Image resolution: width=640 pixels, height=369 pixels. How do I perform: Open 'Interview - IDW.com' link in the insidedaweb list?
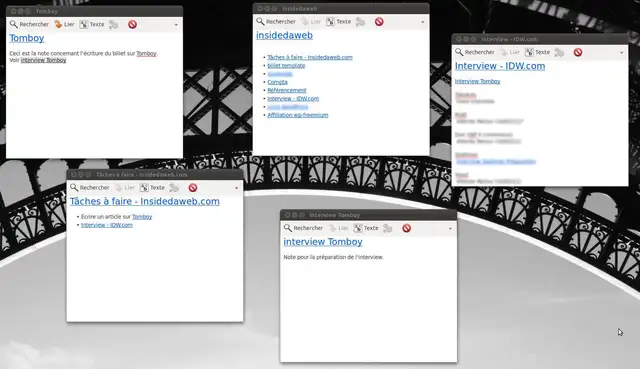pos(293,98)
